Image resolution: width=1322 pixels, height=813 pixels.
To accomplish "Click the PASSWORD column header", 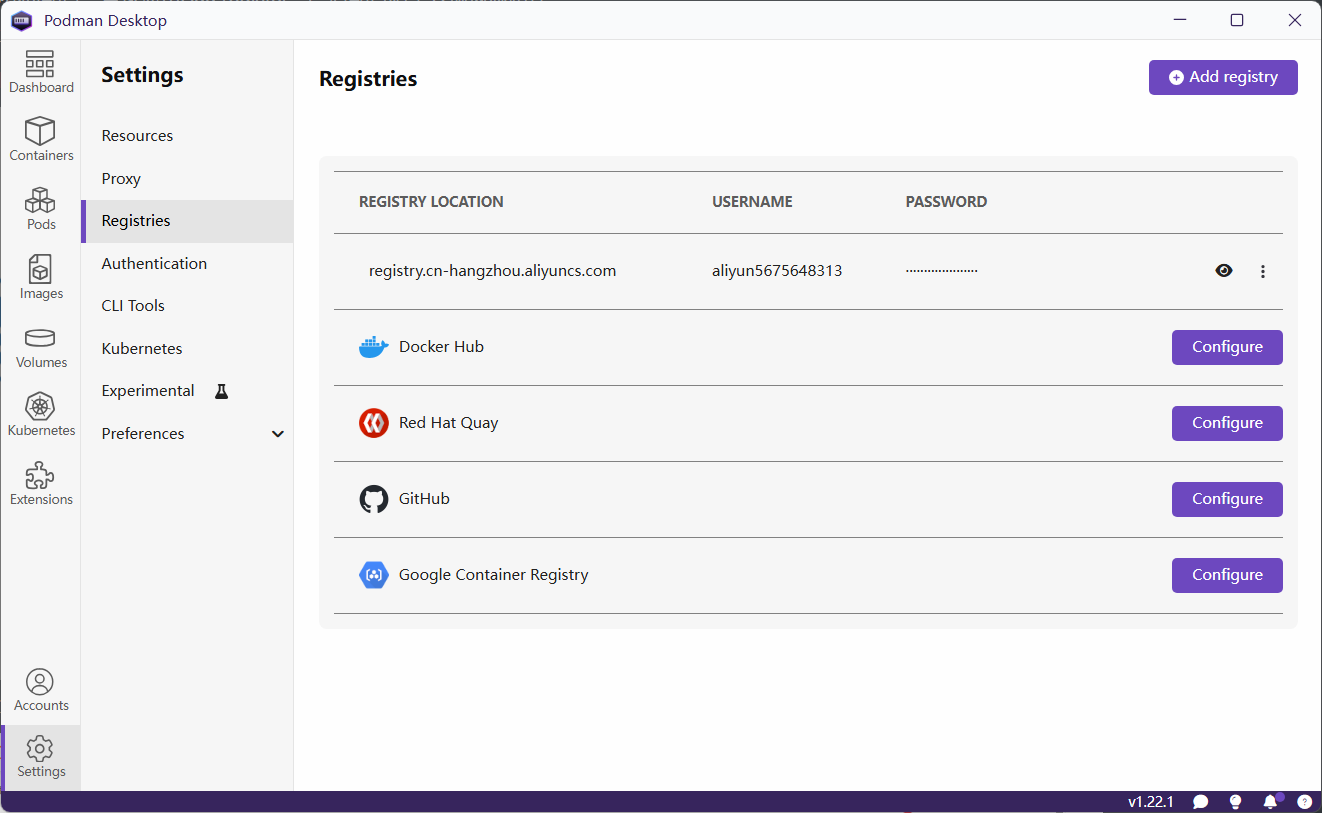I will click(x=946, y=202).
